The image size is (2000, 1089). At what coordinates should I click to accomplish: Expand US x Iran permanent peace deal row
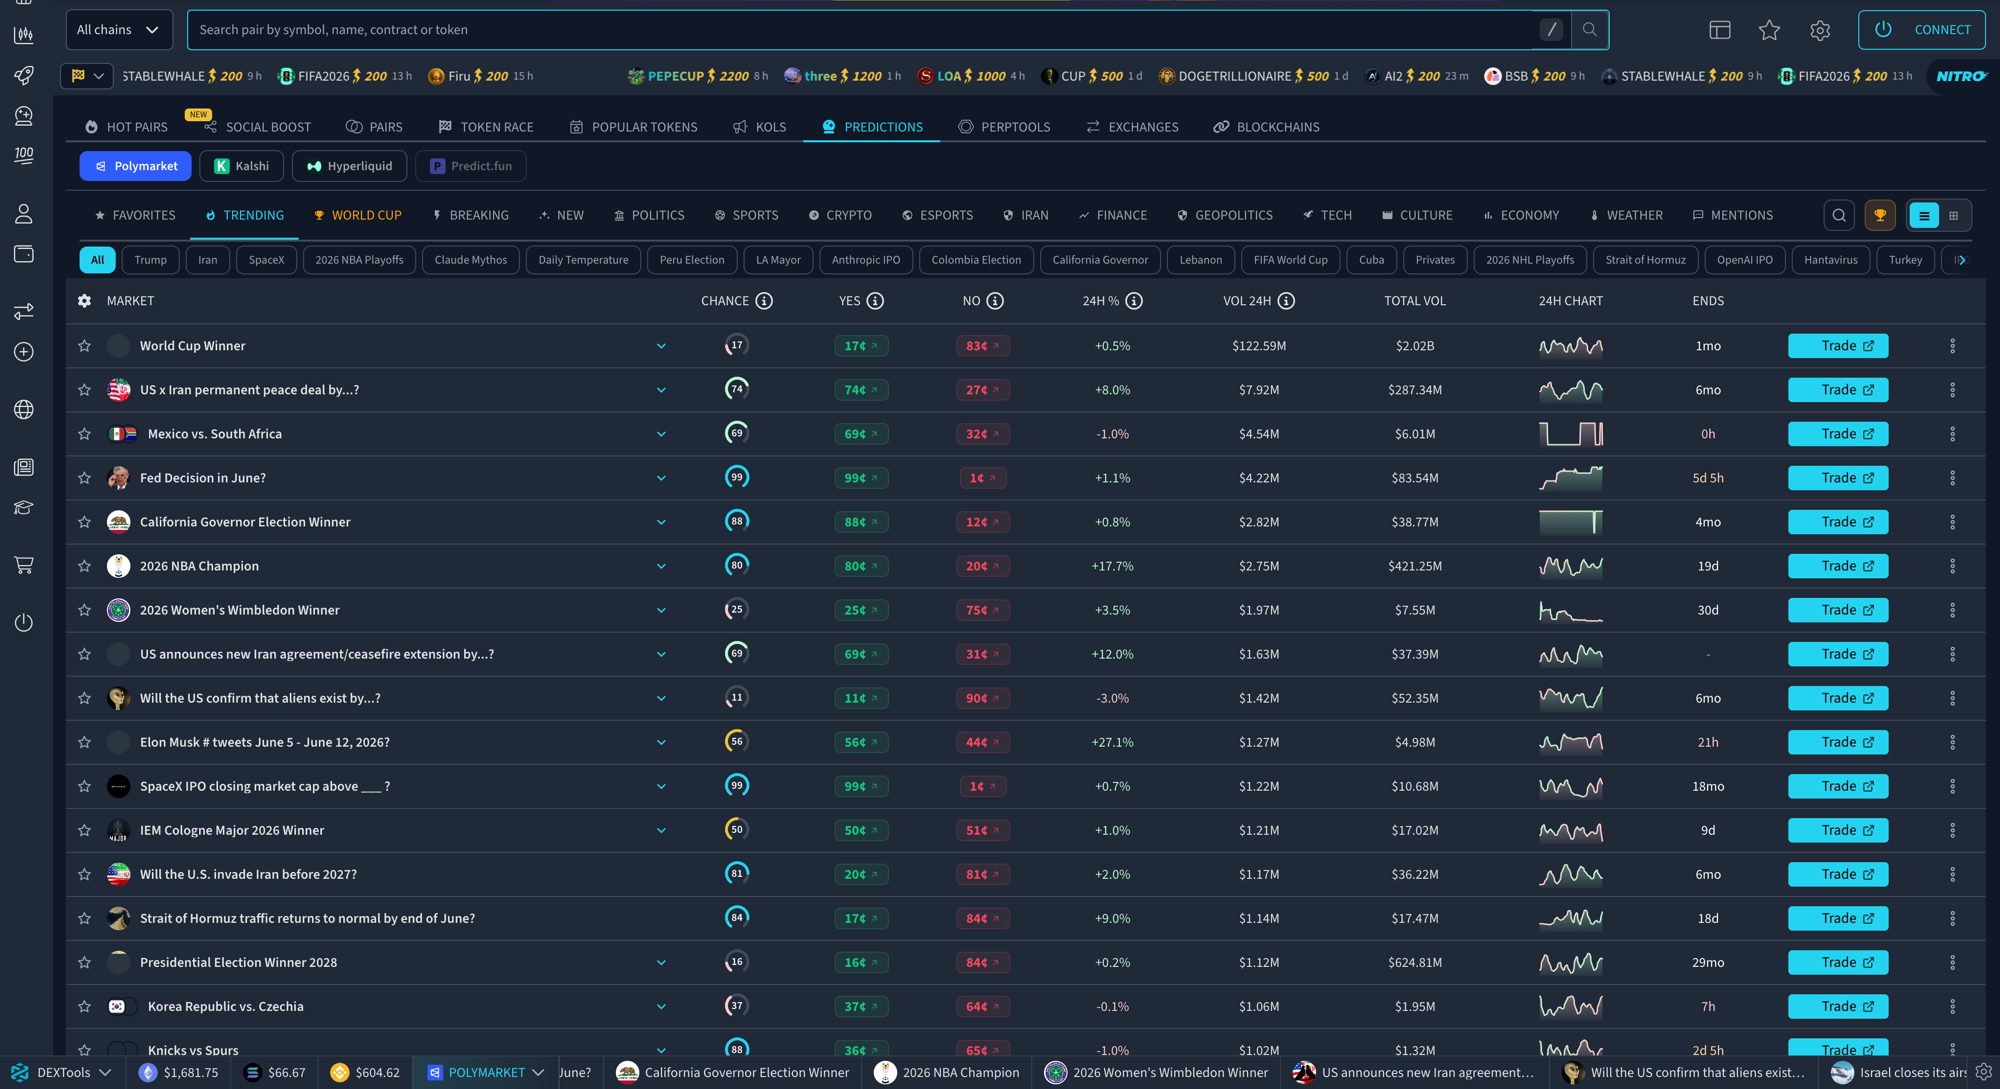(x=661, y=390)
